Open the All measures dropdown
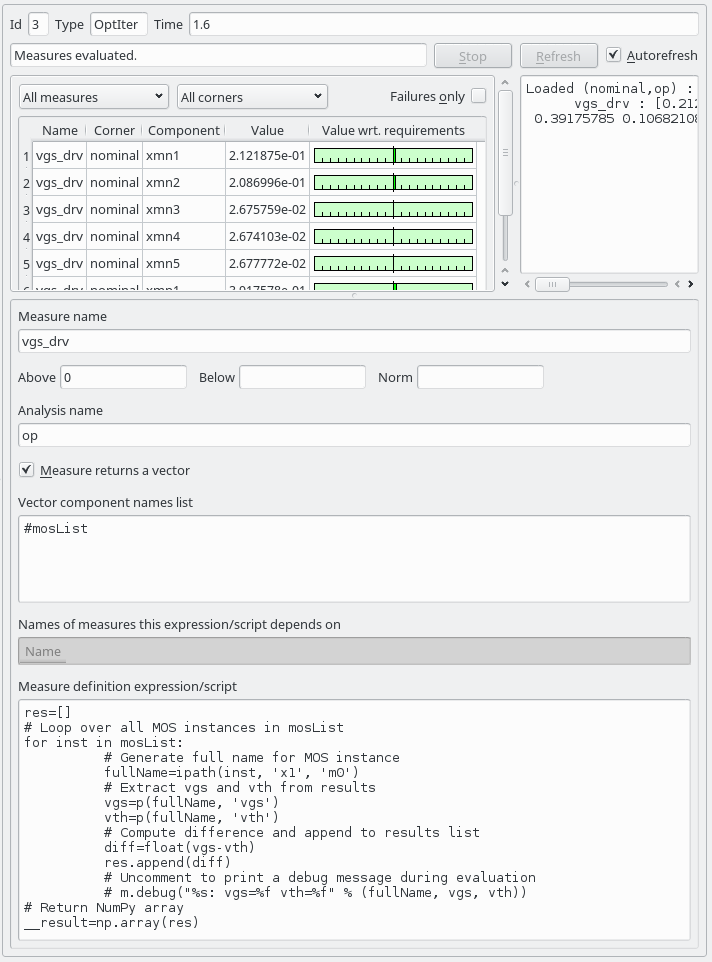Image resolution: width=712 pixels, height=962 pixels. point(93,97)
